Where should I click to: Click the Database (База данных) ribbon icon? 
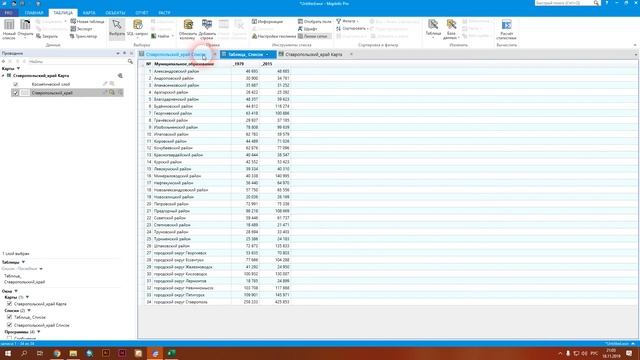[451, 29]
